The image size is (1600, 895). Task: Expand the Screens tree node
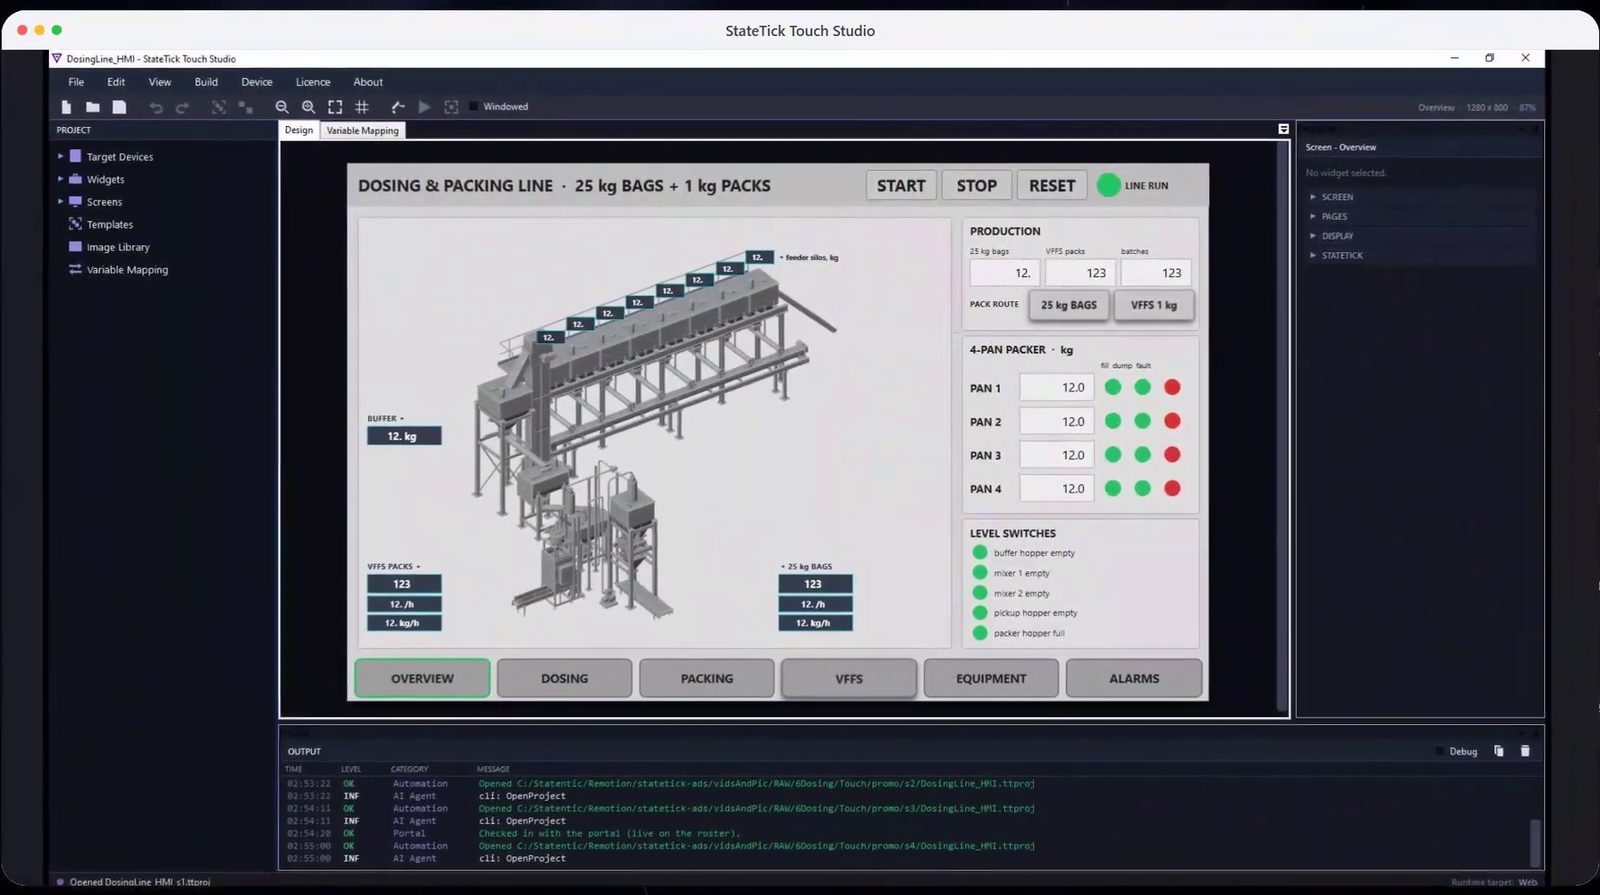60,201
